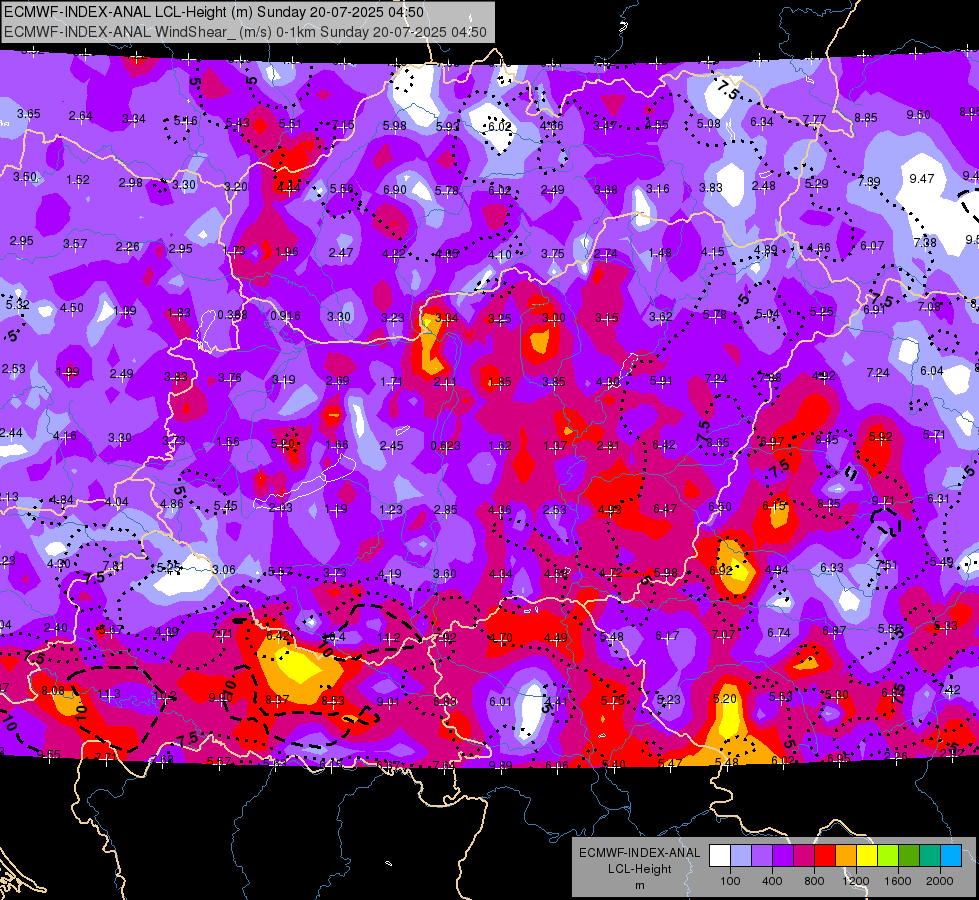Click the wind shear value '1.66'

coord(337,445)
